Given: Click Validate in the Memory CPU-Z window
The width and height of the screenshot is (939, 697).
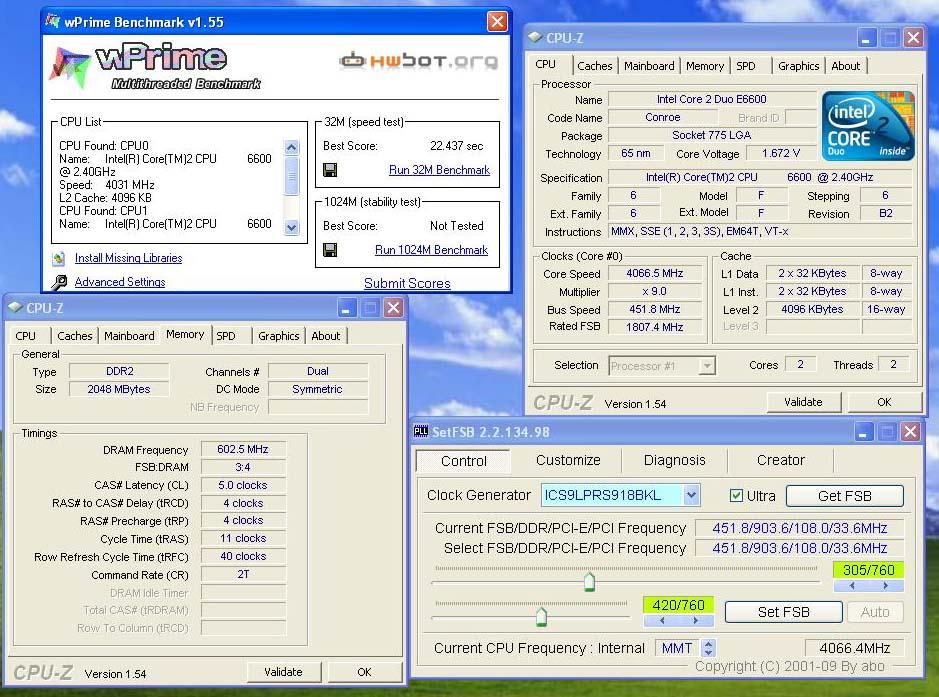Looking at the screenshot, I should pos(283,672).
